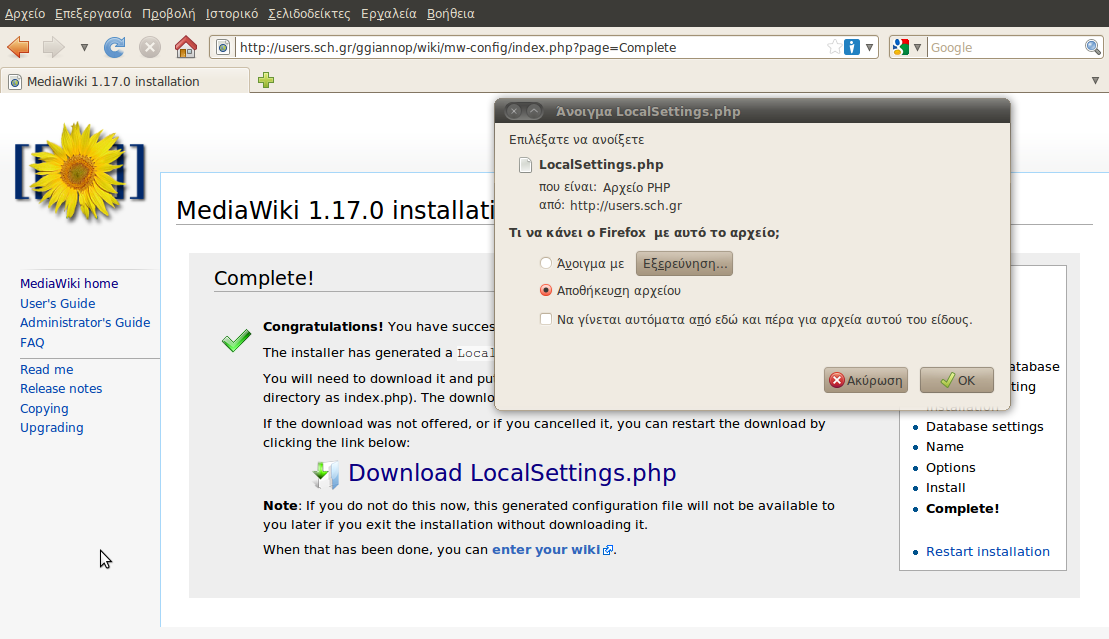This screenshot has width=1109, height=639.
Task: Open the Copying link
Action: tap(44, 408)
